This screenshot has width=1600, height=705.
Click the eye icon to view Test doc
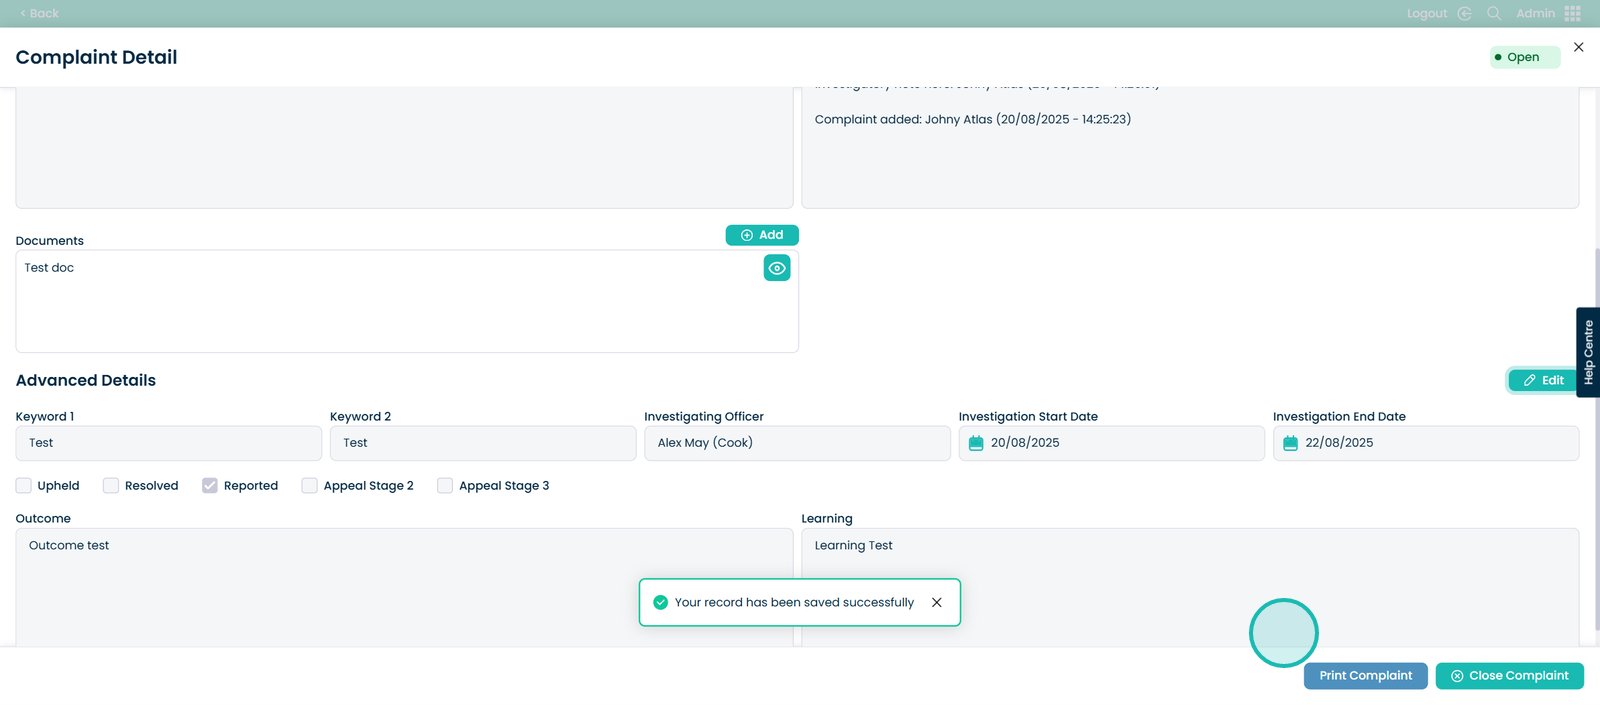tap(777, 268)
